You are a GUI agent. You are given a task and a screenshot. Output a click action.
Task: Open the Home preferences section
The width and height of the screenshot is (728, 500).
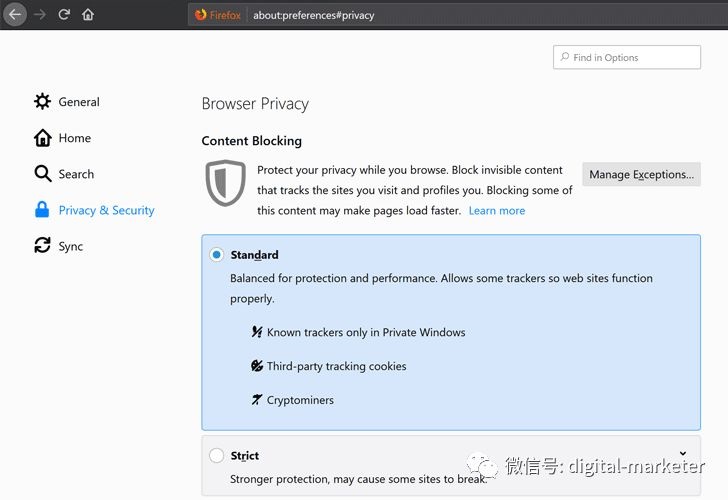74,138
